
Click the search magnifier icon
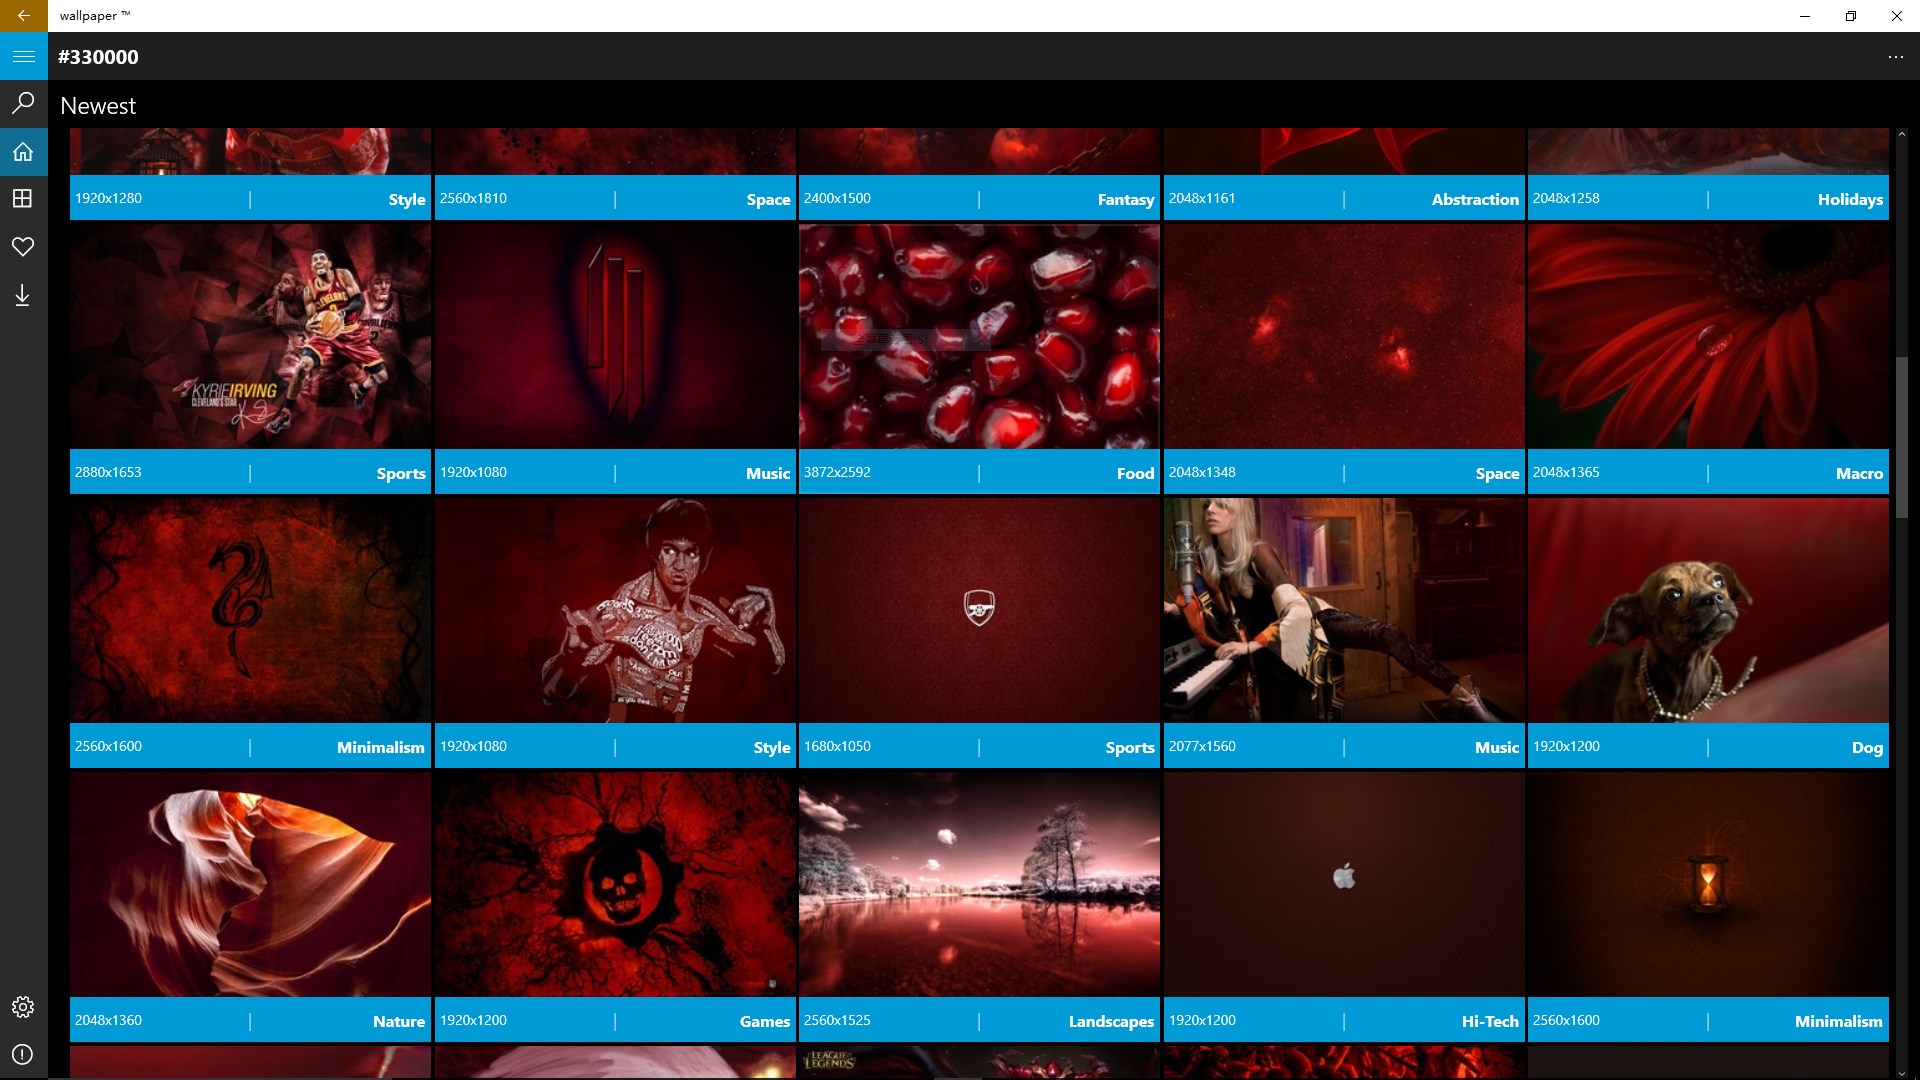pyautogui.click(x=23, y=103)
